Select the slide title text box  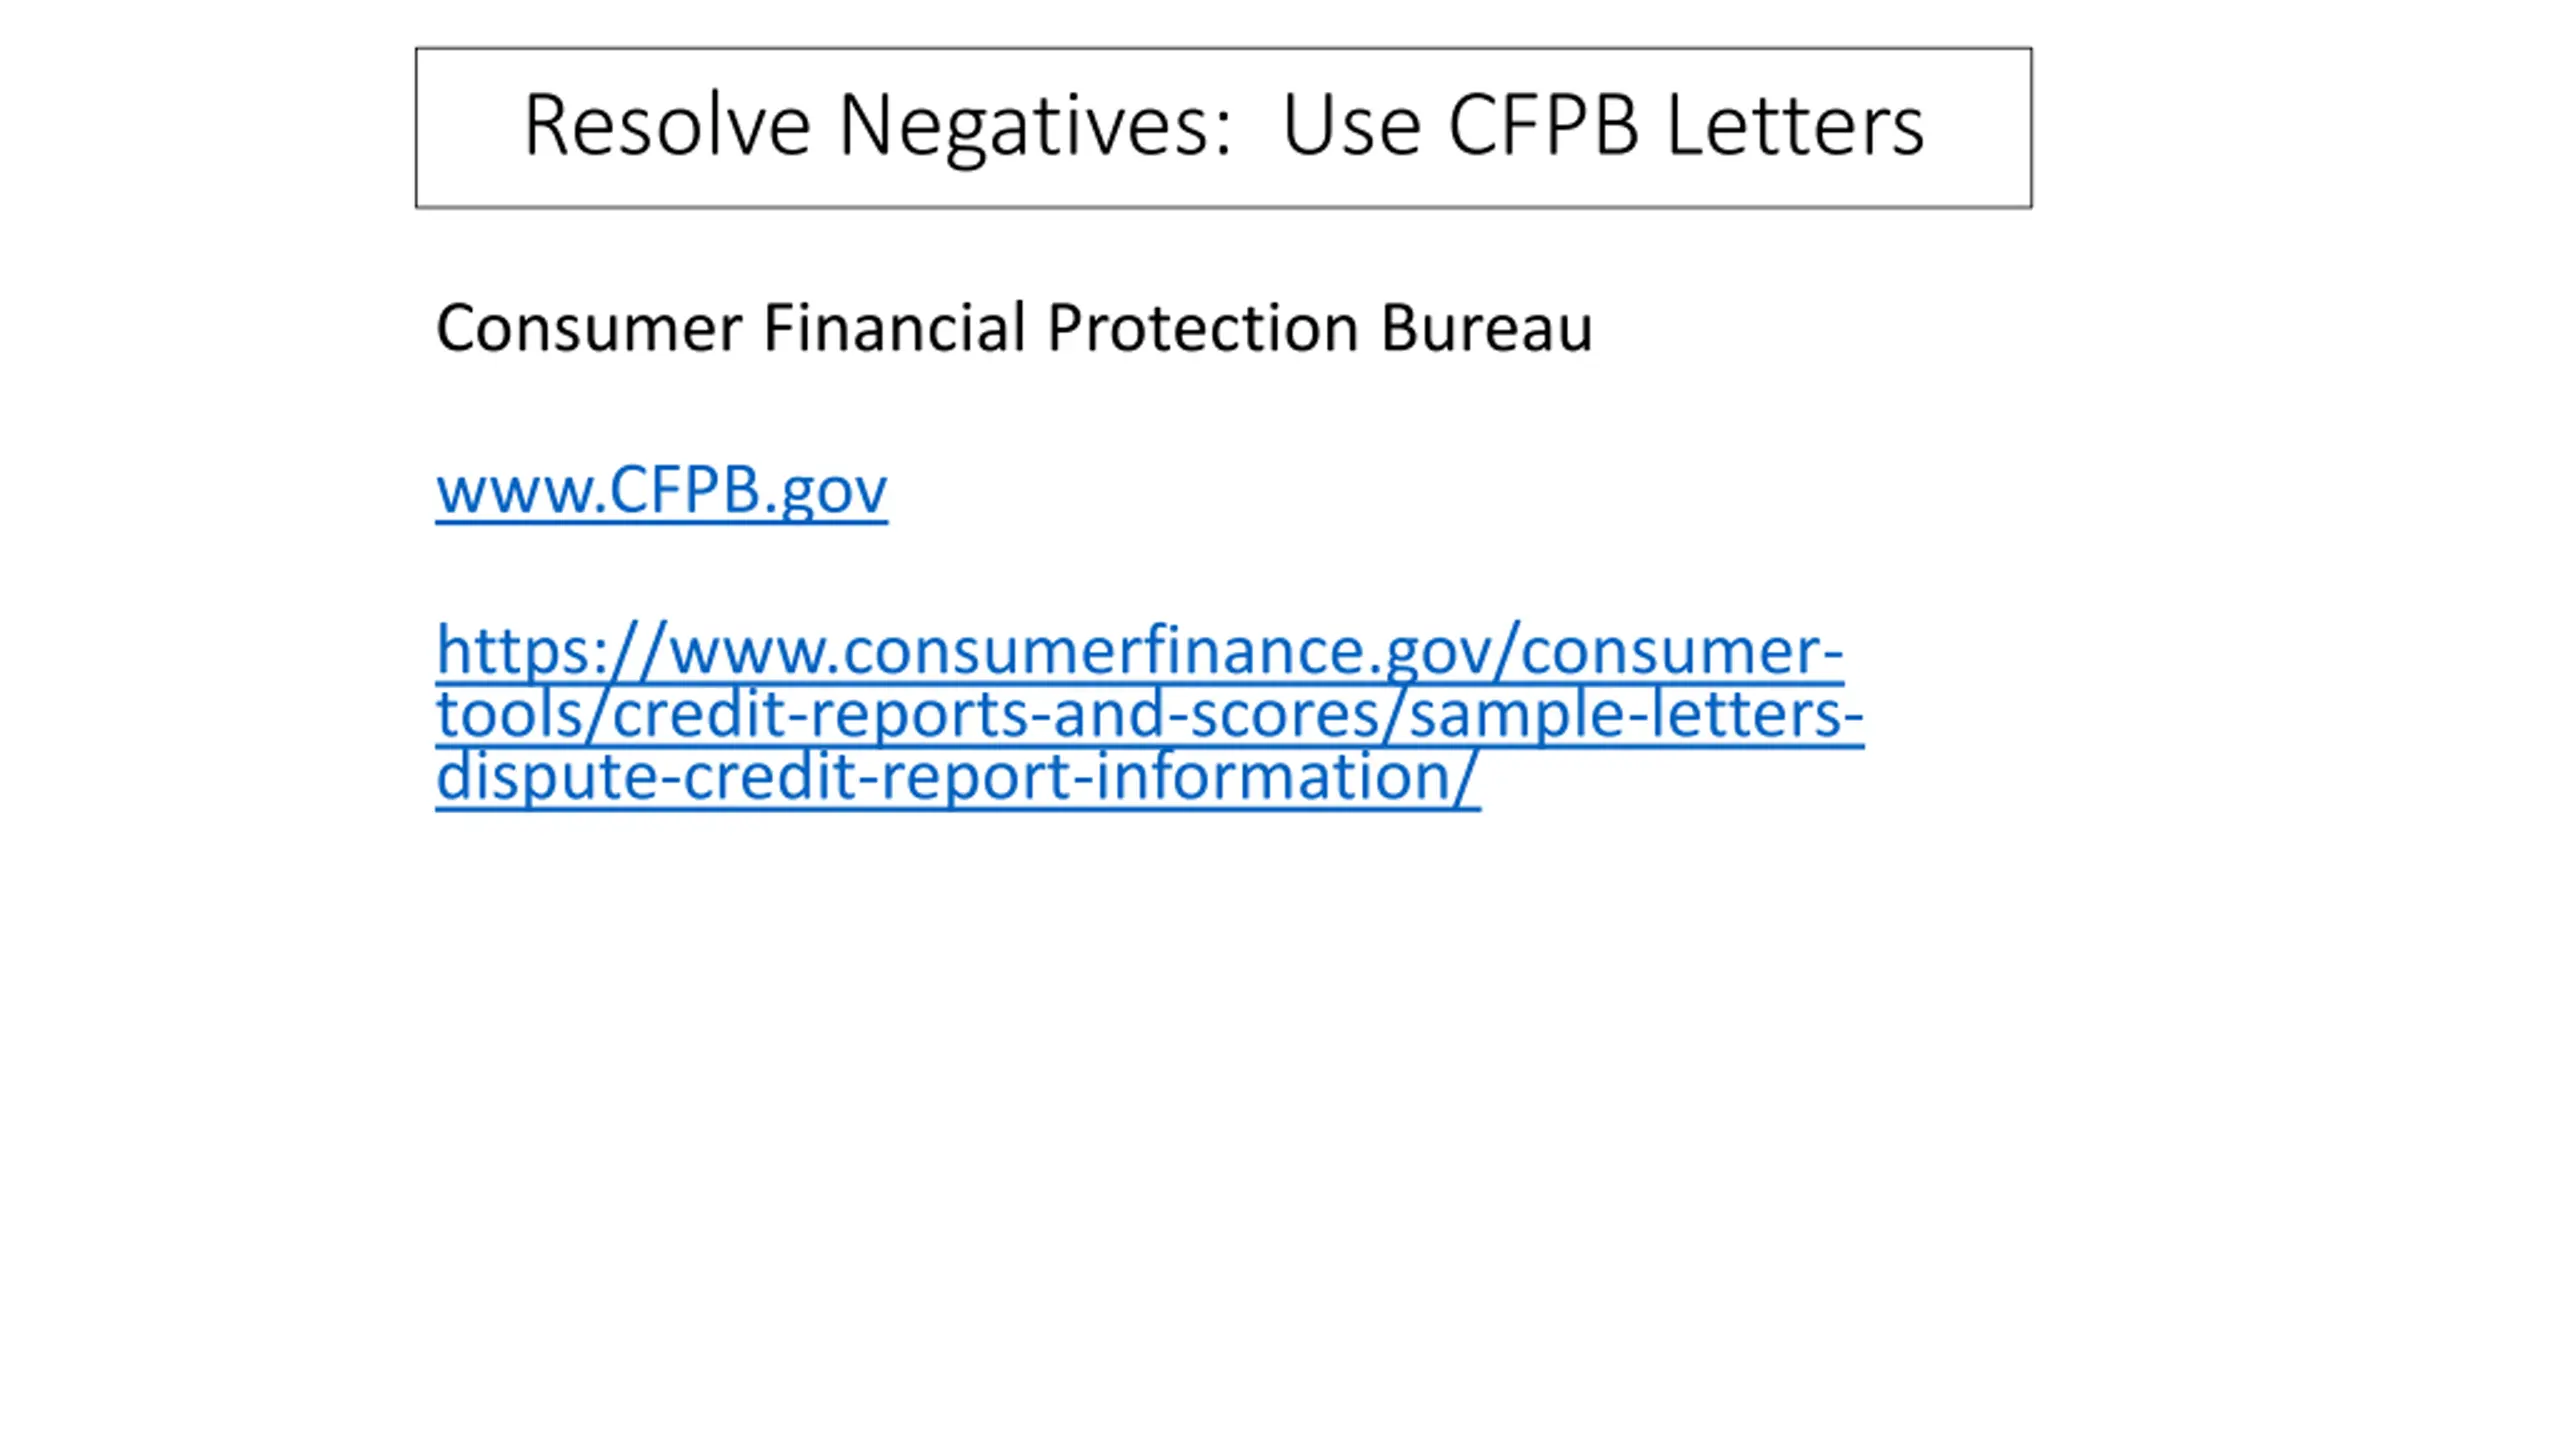tap(1223, 127)
